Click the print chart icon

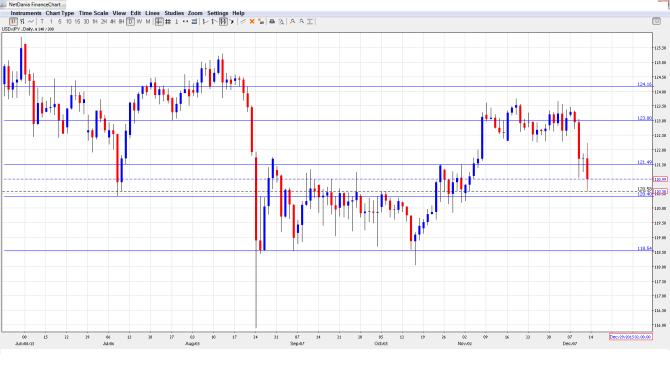(272, 21)
